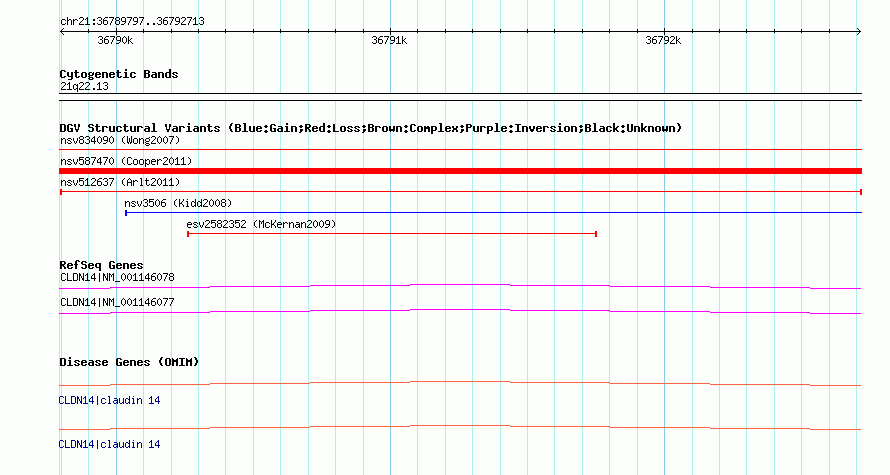The height and width of the screenshot is (475, 890).
Task: Open variant nsv587470 (Cooper2011) label
Action: coord(126,161)
